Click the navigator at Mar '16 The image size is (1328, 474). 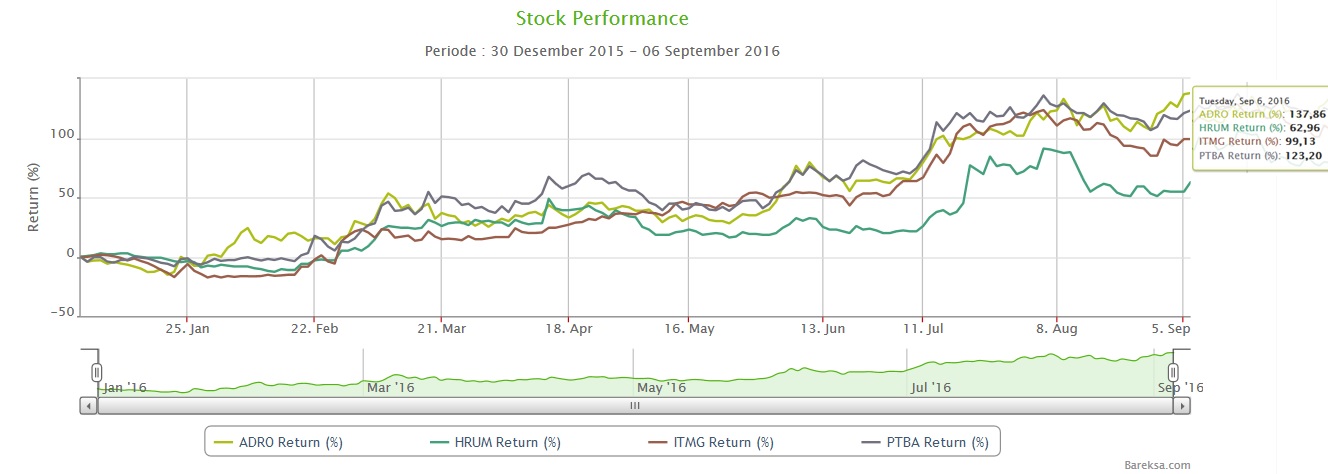click(x=391, y=387)
